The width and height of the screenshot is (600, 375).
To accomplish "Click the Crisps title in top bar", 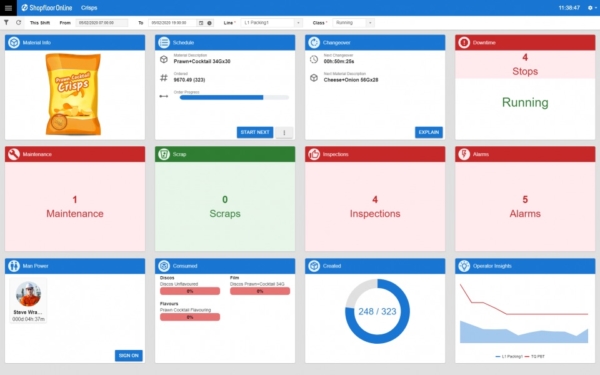I will point(89,8).
